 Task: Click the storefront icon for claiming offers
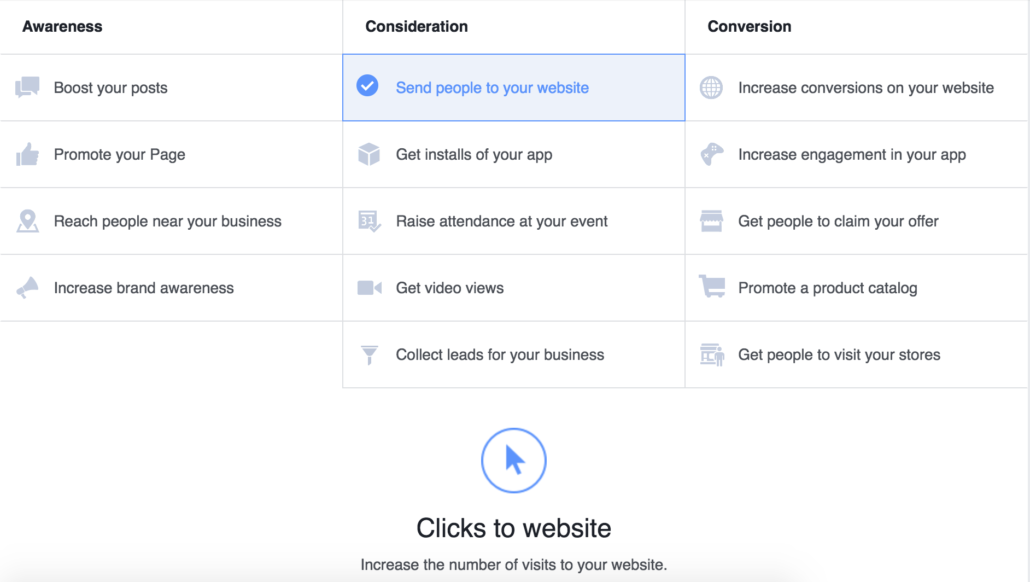711,221
